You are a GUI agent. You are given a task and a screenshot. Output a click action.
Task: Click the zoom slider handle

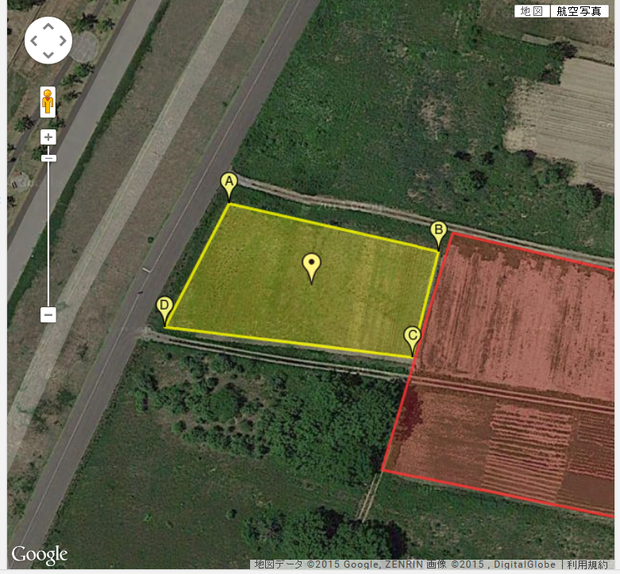click(49, 159)
